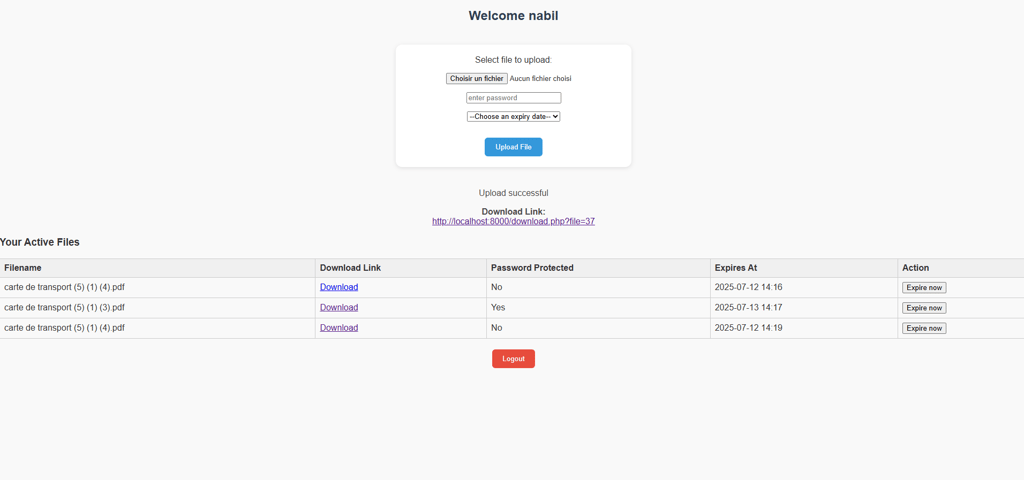
Task: Open the localhost download.php?file=37 link
Action: tap(513, 221)
